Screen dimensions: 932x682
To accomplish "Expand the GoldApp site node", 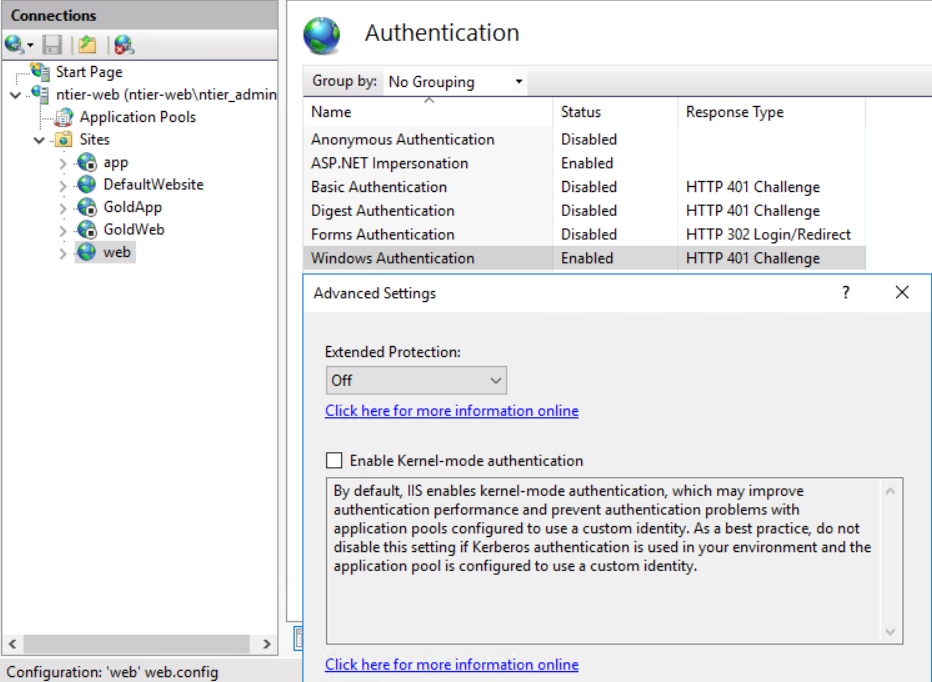I will tap(63, 208).
